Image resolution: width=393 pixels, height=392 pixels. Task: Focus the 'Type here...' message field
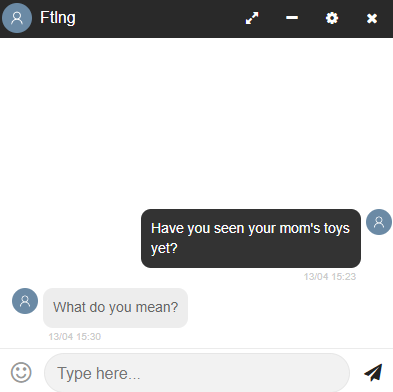pyautogui.click(x=197, y=373)
